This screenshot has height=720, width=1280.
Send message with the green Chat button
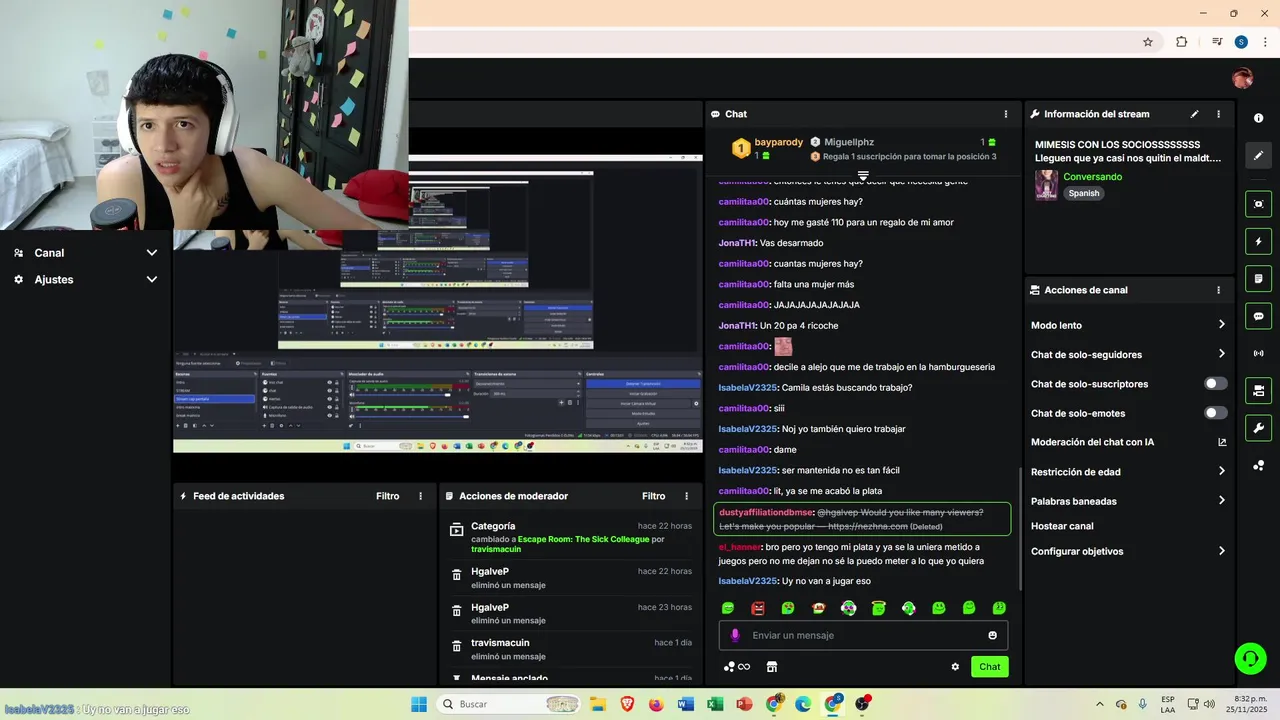[989, 667]
